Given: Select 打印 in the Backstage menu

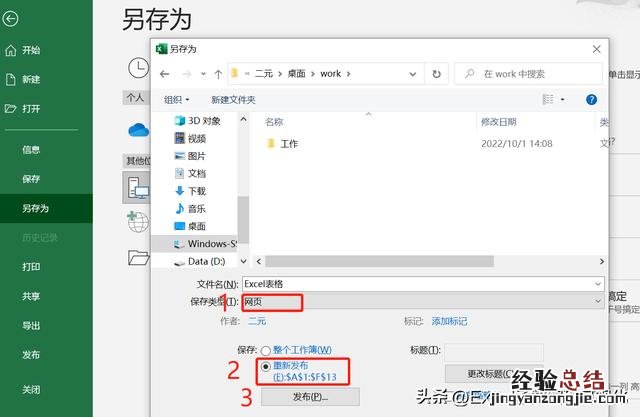Looking at the screenshot, I should click(x=31, y=267).
